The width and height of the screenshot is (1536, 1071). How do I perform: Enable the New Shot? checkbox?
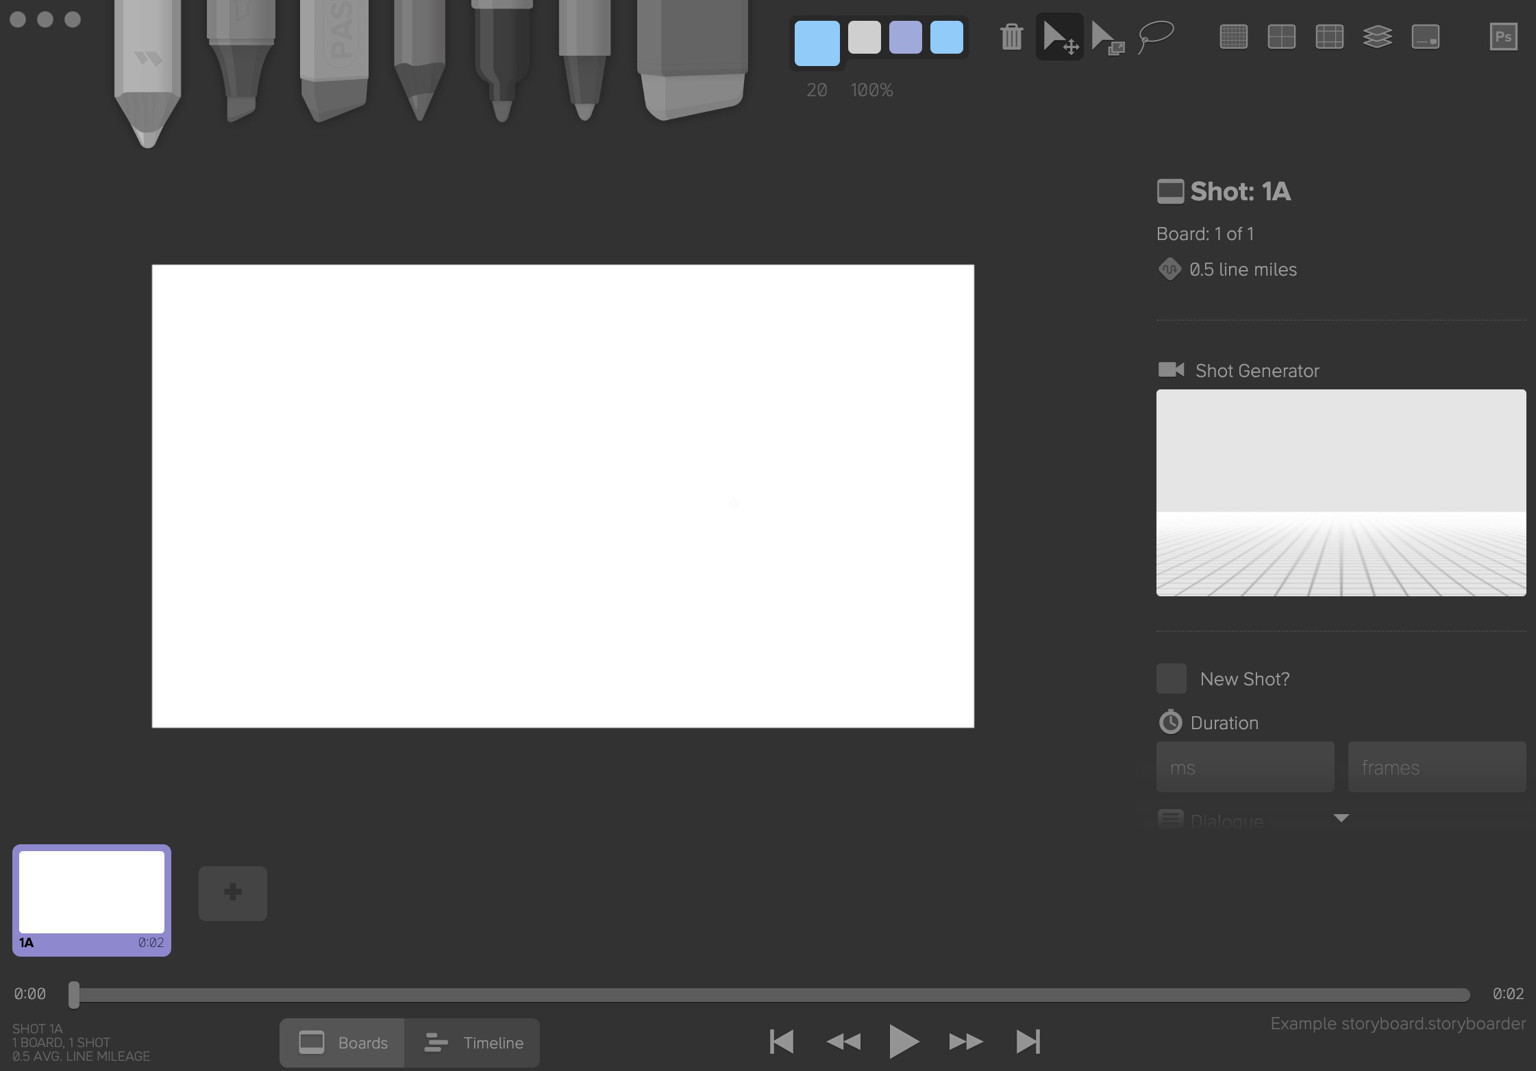1171,678
